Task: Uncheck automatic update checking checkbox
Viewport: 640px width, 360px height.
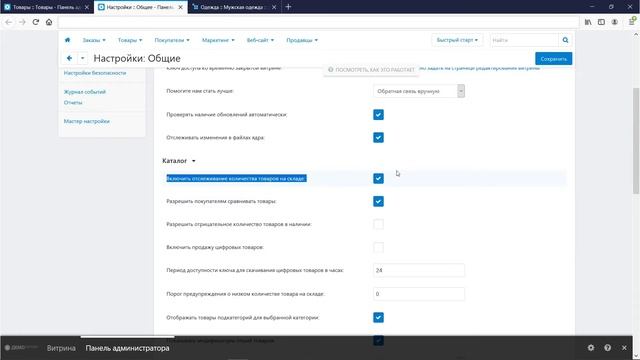Action: coord(378,115)
